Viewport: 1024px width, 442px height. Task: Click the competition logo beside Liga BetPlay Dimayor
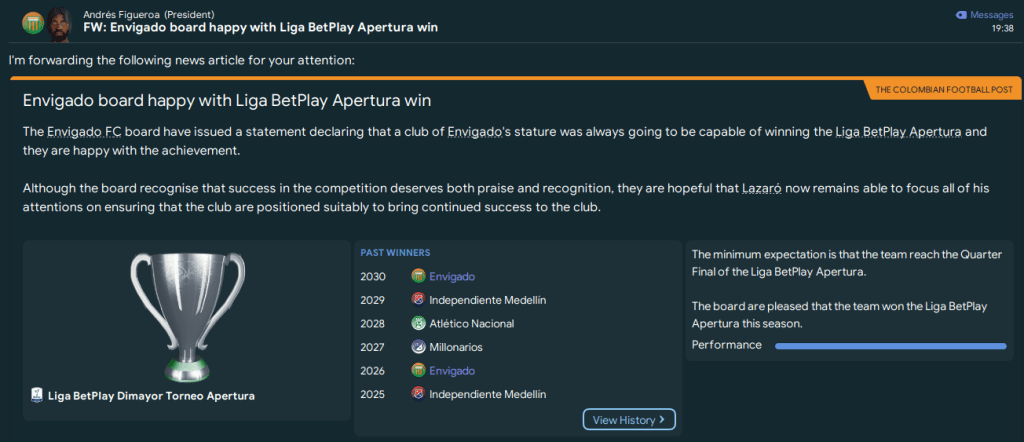36,396
